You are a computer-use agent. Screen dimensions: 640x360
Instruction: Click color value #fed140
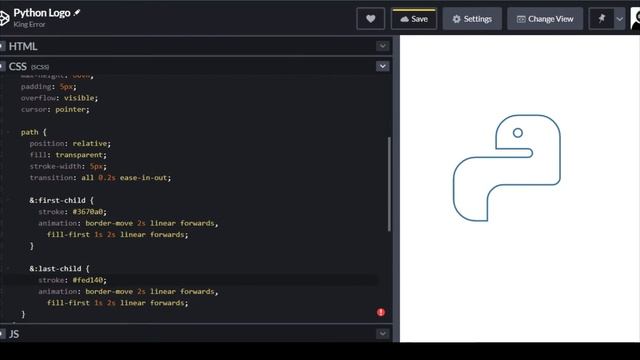pyautogui.click(x=89, y=280)
